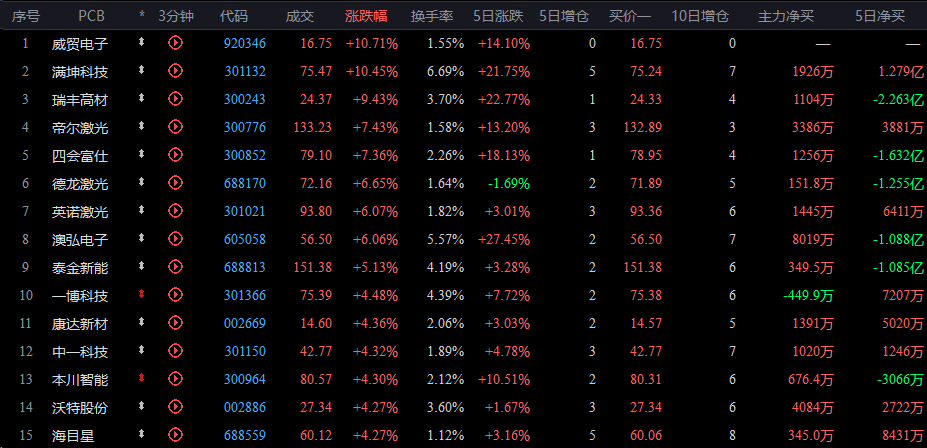Click the 6.69% turnover cell
Screen dimensions: 927x448
pyautogui.click(x=446, y=72)
